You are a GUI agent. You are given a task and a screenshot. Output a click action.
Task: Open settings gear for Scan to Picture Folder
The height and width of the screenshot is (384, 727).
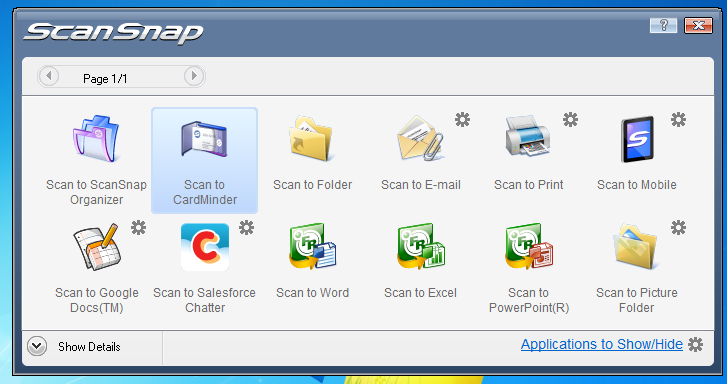pos(678,228)
